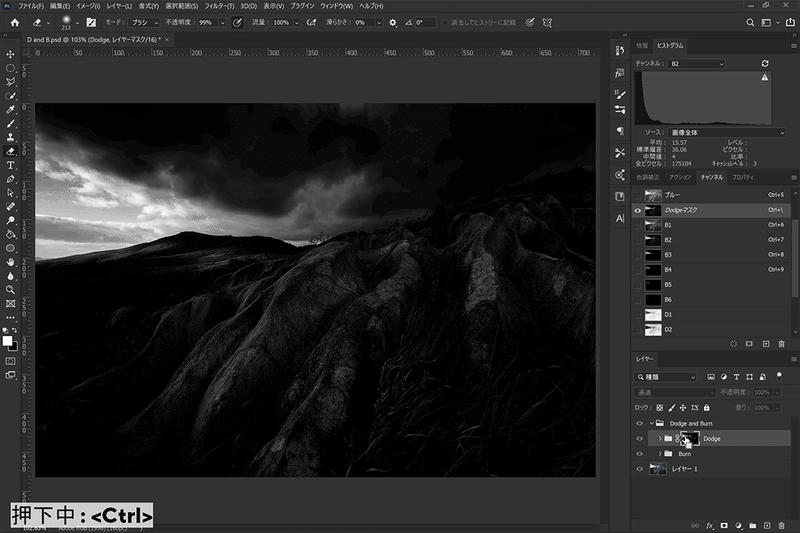Create new channel with the plus icon

pos(765,343)
